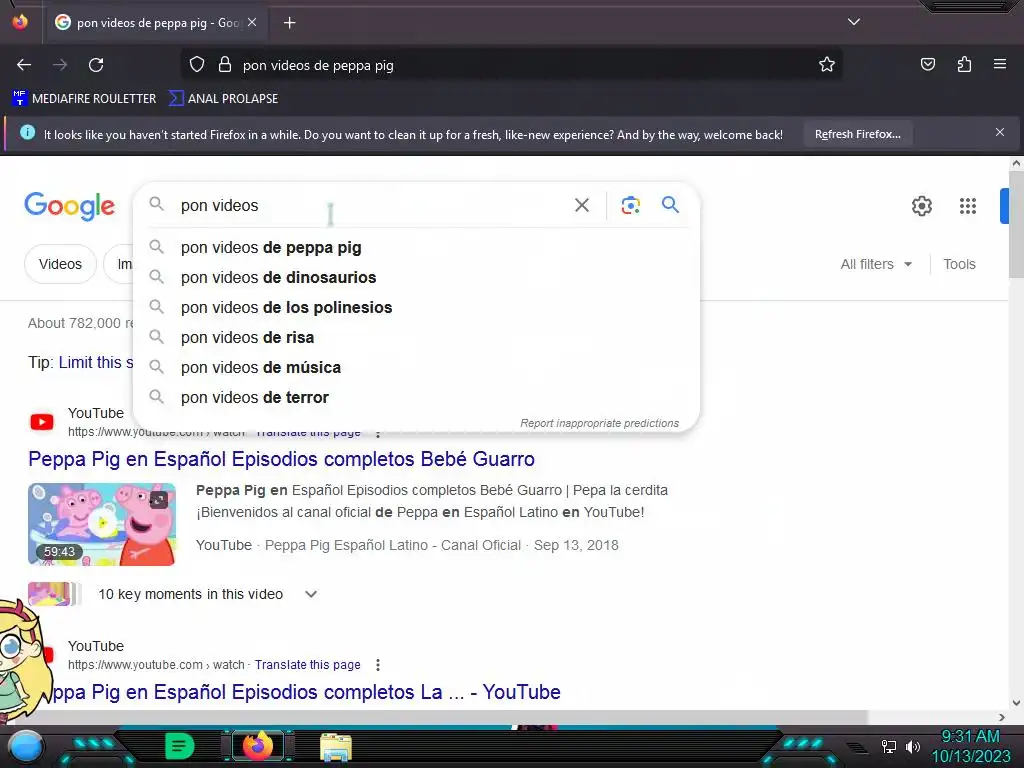Open the Google apps grid
This screenshot has height=768, width=1024.
click(x=968, y=206)
